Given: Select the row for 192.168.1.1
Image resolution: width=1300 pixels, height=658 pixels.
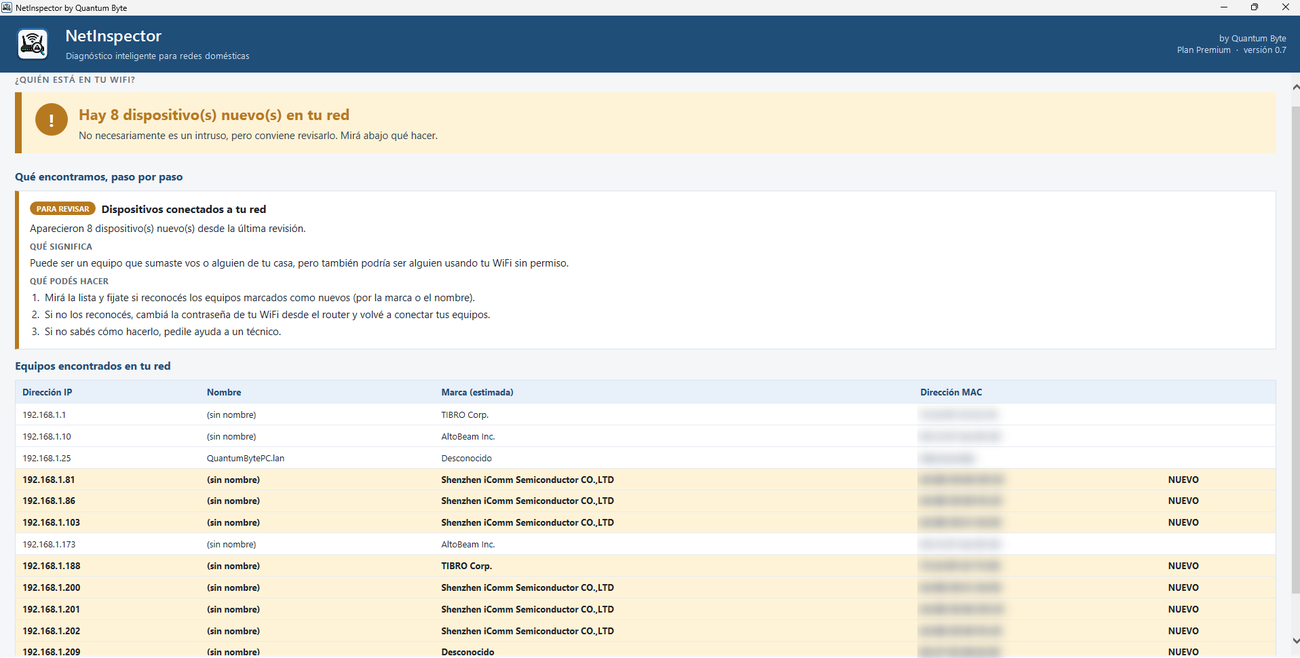Looking at the screenshot, I should tap(645, 414).
